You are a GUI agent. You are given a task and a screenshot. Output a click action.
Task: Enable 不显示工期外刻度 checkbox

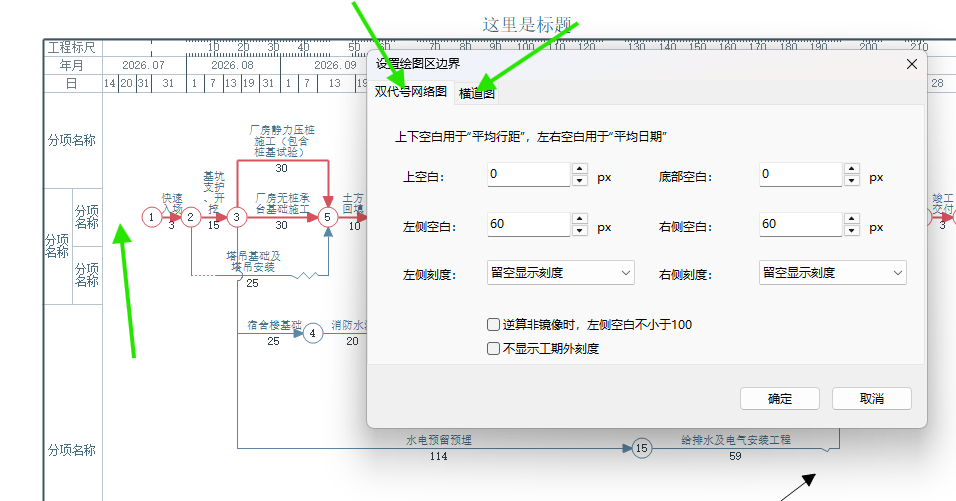(x=493, y=349)
